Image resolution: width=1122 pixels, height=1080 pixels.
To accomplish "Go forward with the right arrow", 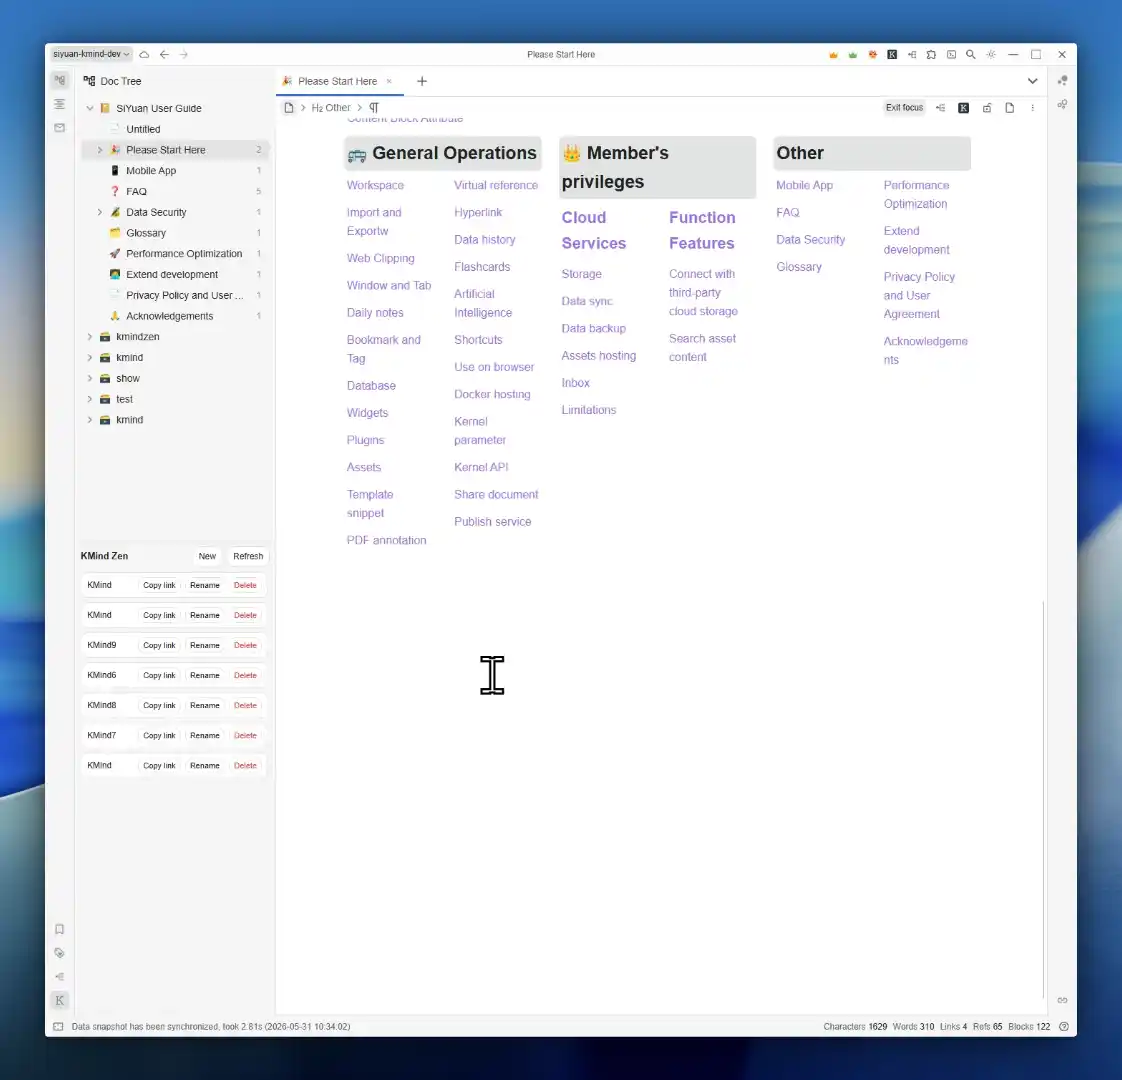I will pos(184,54).
